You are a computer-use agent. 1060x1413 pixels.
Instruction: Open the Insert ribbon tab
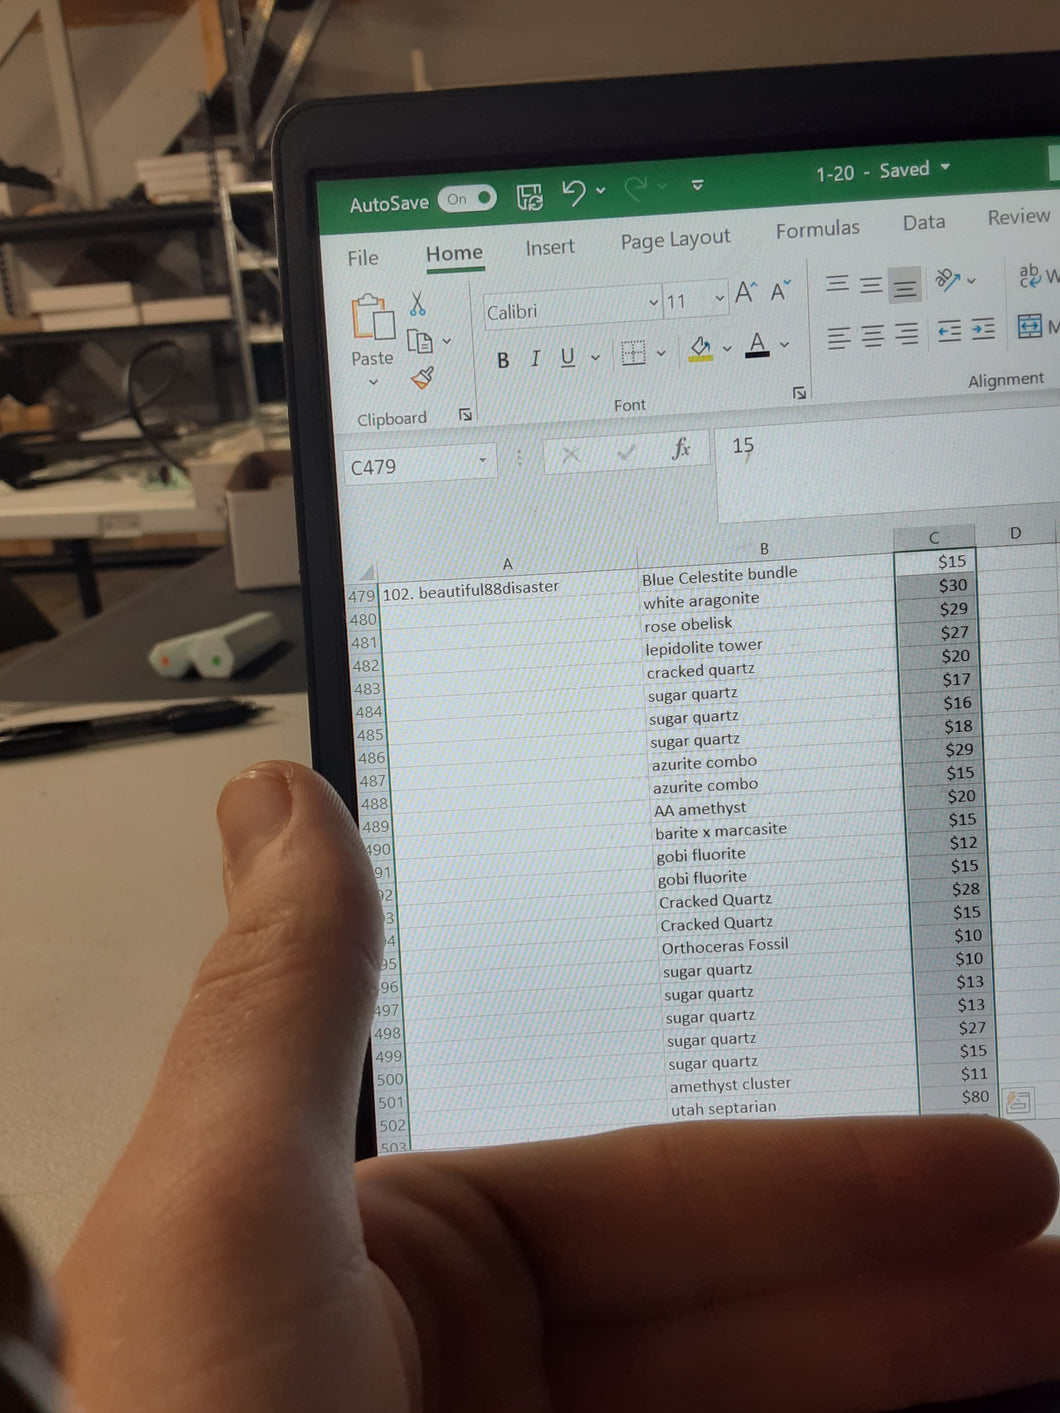click(550, 247)
